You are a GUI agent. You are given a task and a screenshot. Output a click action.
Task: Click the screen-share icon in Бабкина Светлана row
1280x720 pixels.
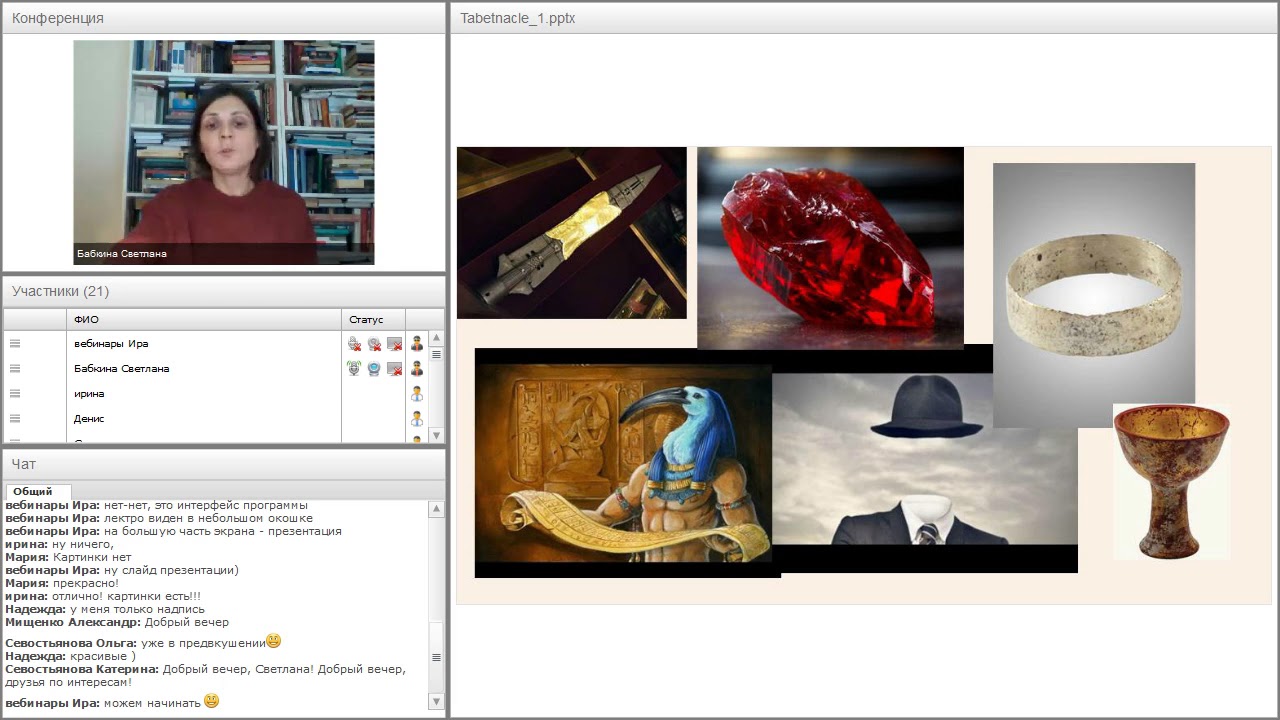pos(395,369)
